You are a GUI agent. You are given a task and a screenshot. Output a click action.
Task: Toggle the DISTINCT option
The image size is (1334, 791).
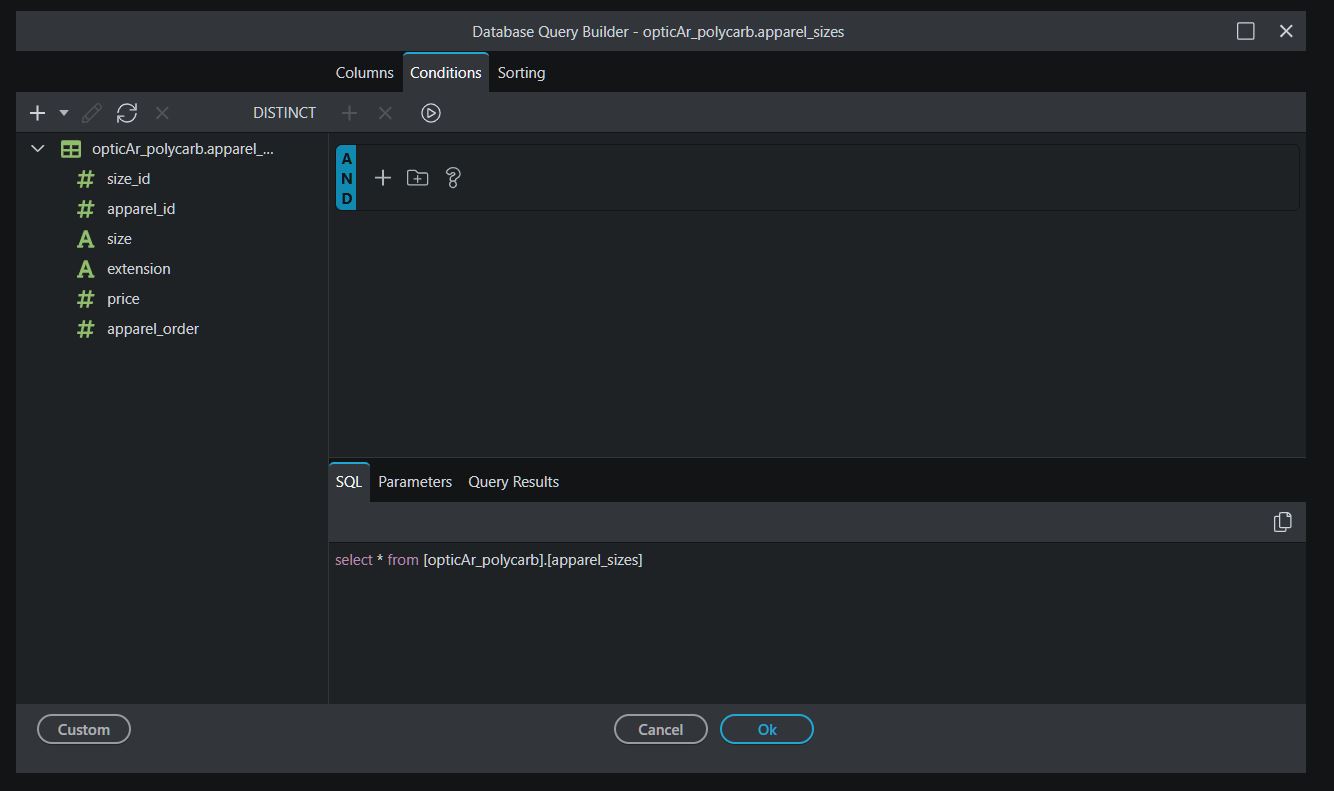tap(284, 113)
